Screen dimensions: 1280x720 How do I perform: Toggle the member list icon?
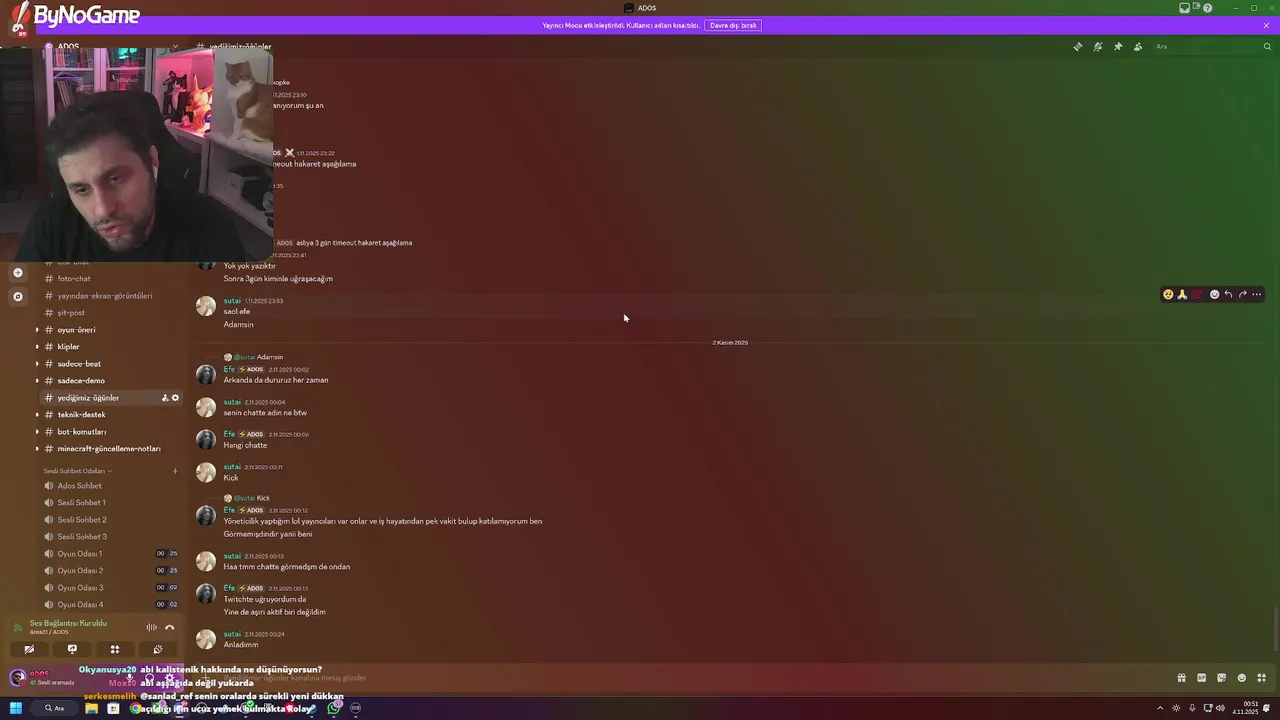(x=1138, y=46)
